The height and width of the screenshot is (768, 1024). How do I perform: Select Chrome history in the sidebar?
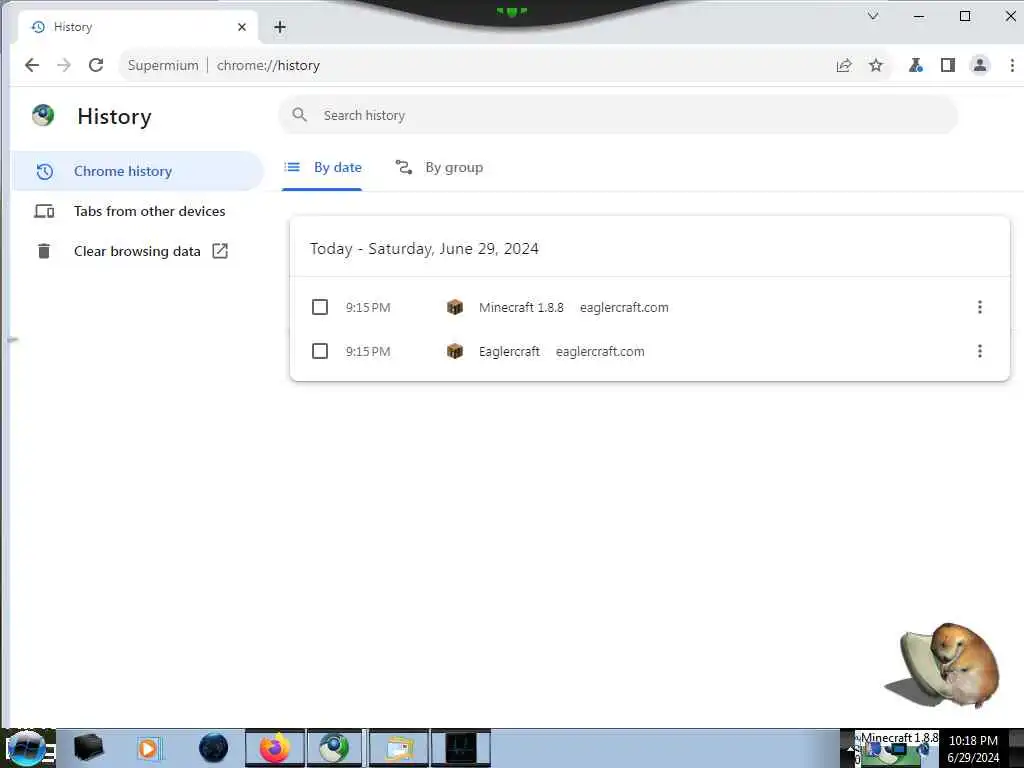[137, 171]
